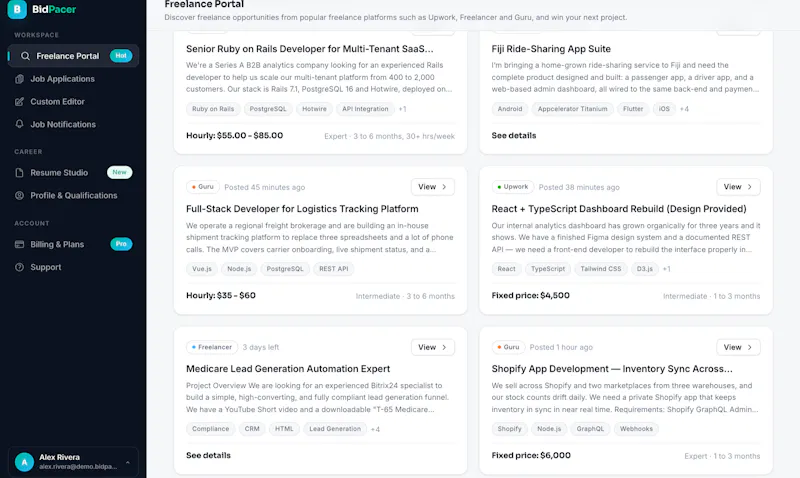
Task: Click the Fixed price: $6,000 text
Action: click(x=531, y=455)
